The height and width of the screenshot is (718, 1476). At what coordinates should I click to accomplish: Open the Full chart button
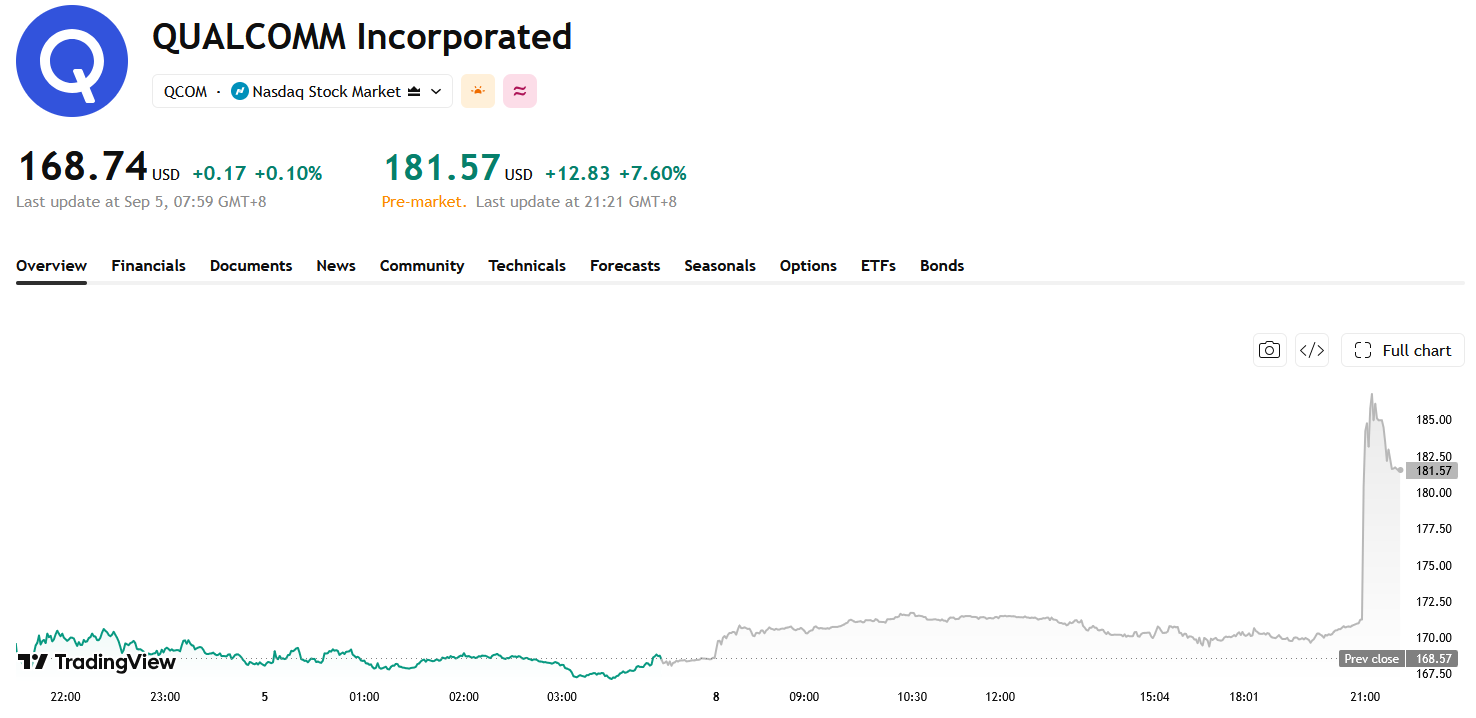[1403, 350]
